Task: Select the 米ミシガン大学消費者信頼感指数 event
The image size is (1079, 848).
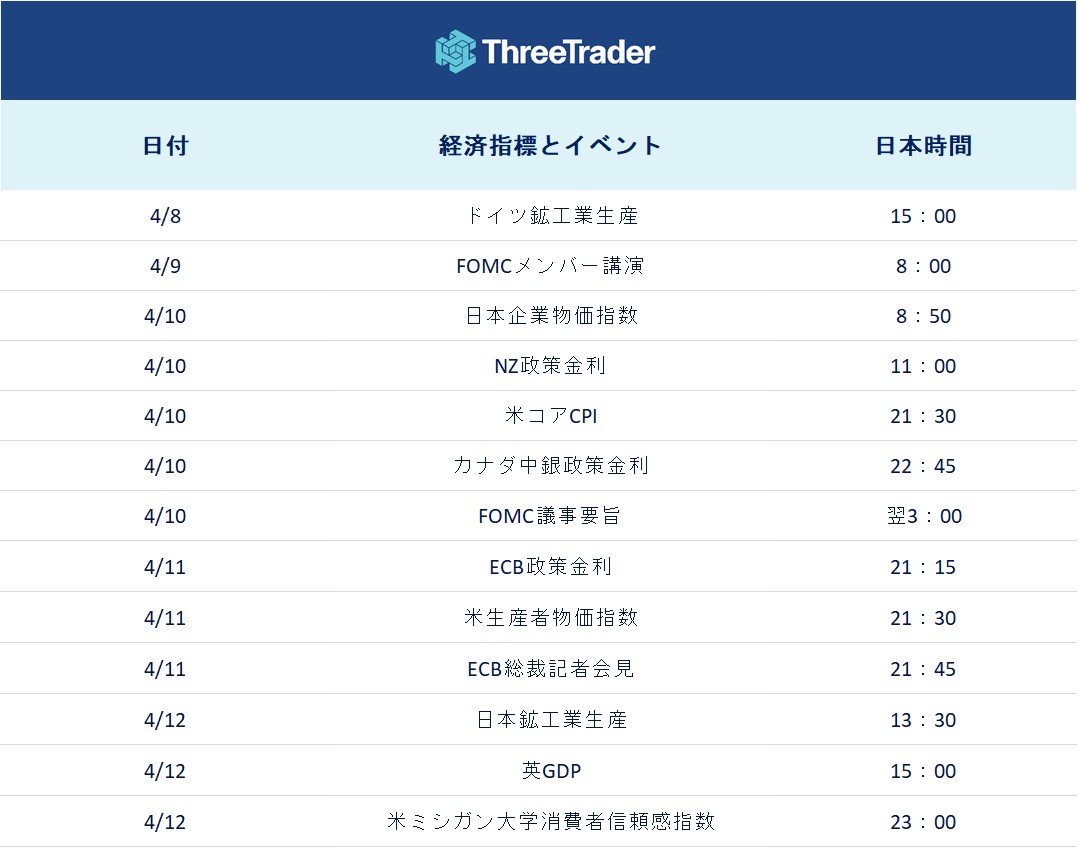Action: pyautogui.click(x=551, y=822)
